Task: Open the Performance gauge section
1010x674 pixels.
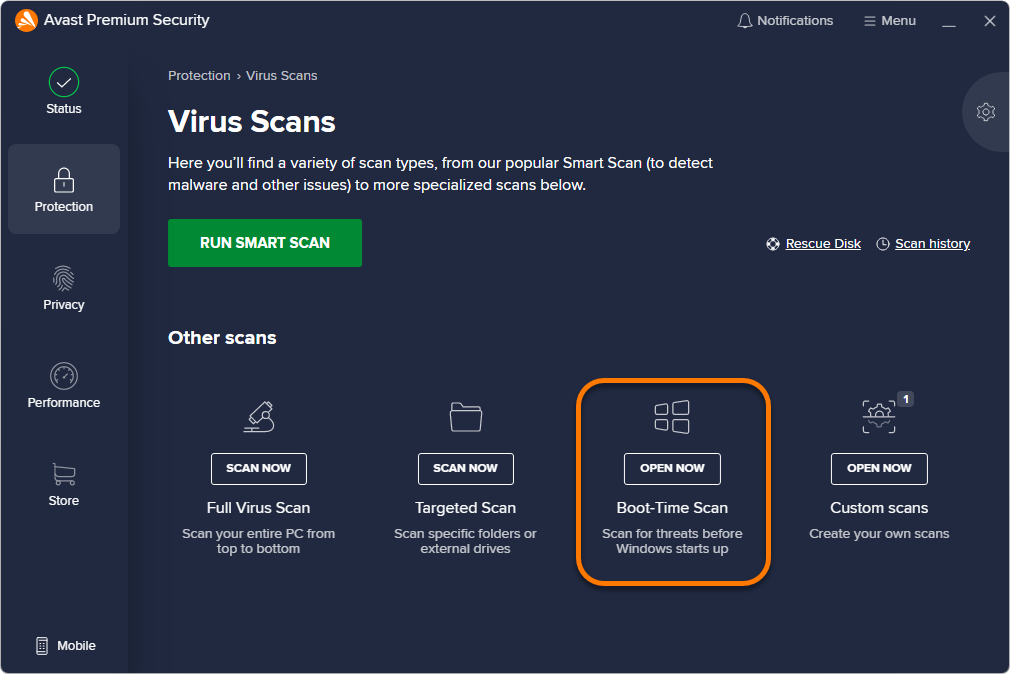Action: click(64, 376)
